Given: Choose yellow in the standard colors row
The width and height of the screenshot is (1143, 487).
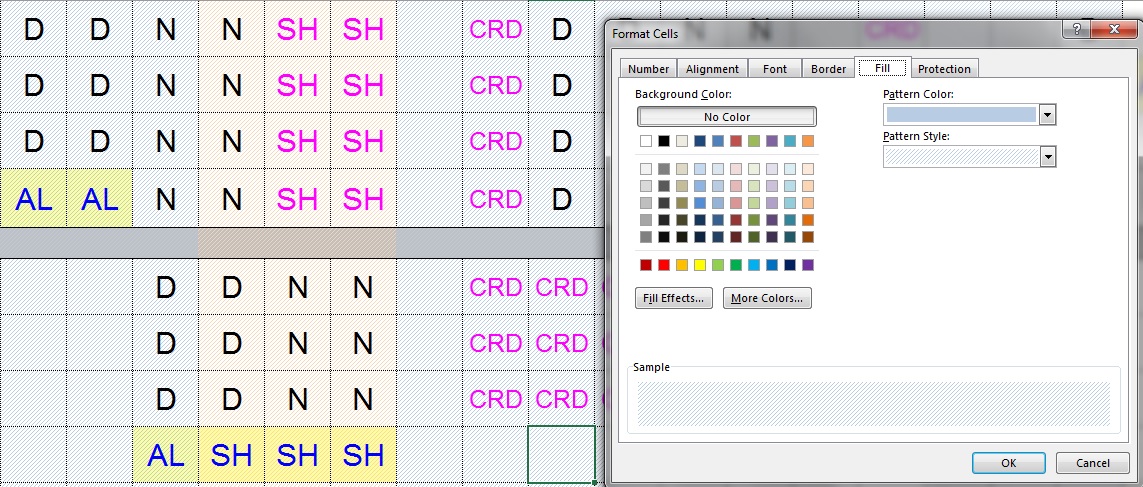Looking at the screenshot, I should 700,265.
